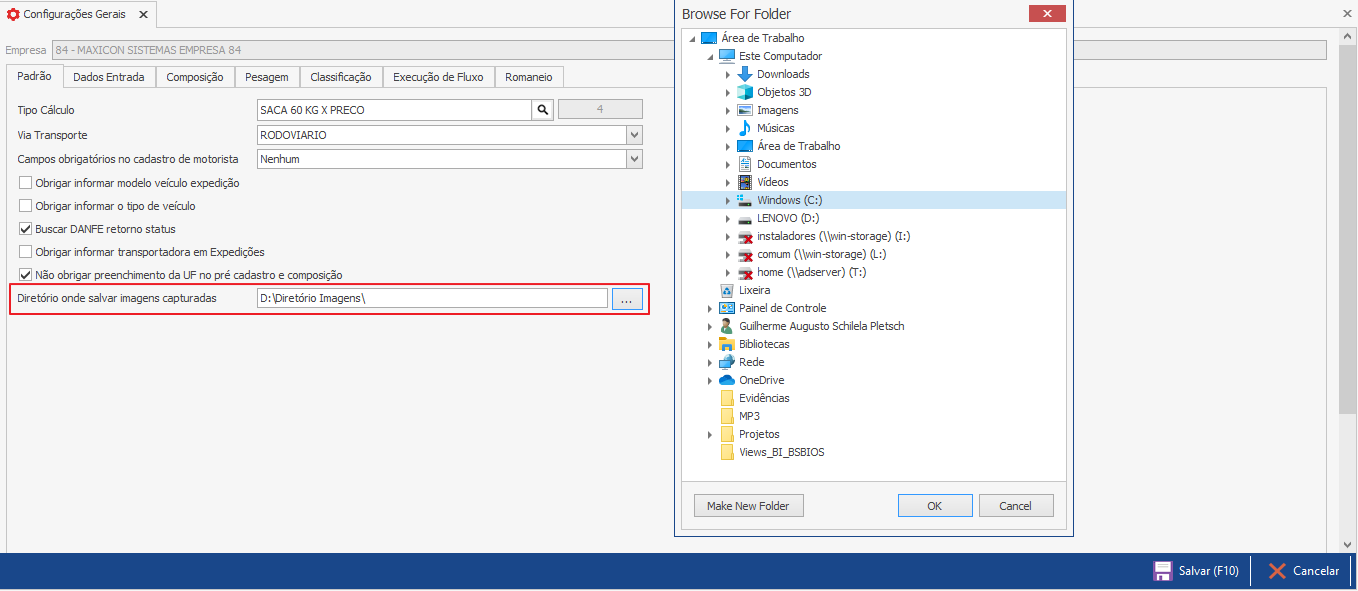Expand the LENOVO (D:) tree node
Image resolution: width=1358 pixels, height=591 pixels.
pos(727,218)
